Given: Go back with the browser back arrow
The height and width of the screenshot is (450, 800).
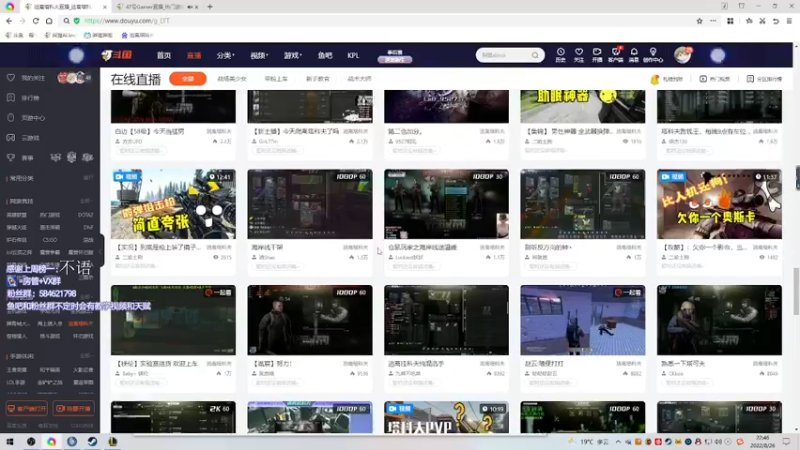Looking at the screenshot, I should (x=9, y=21).
